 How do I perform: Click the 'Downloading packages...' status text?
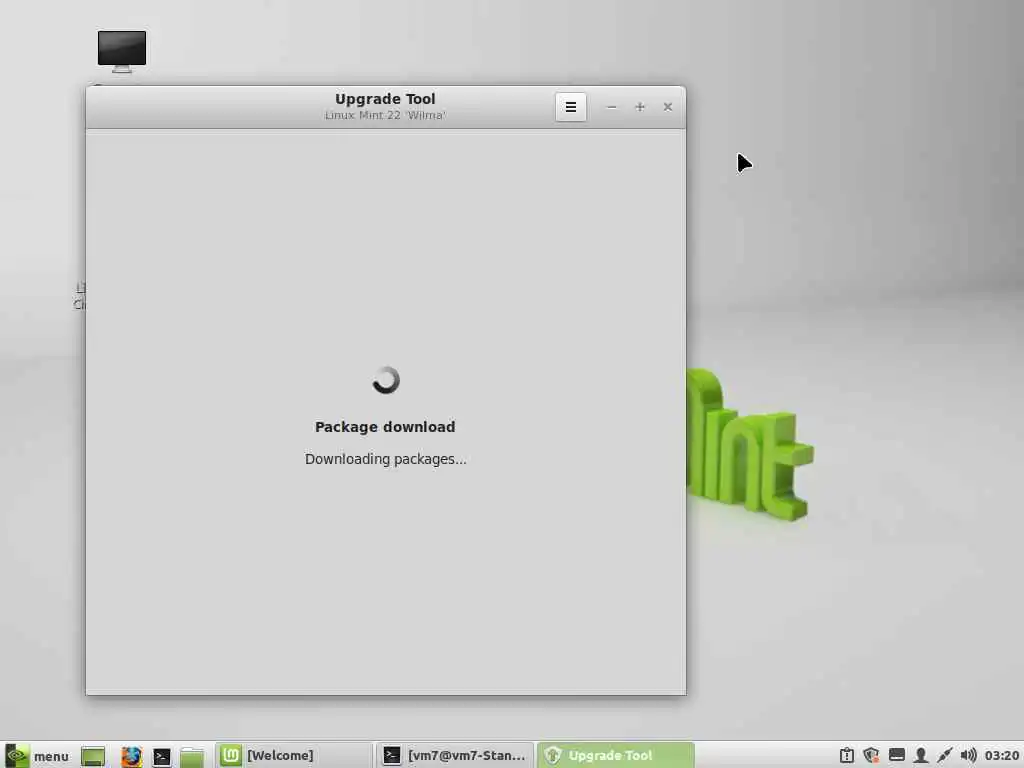[385, 459]
